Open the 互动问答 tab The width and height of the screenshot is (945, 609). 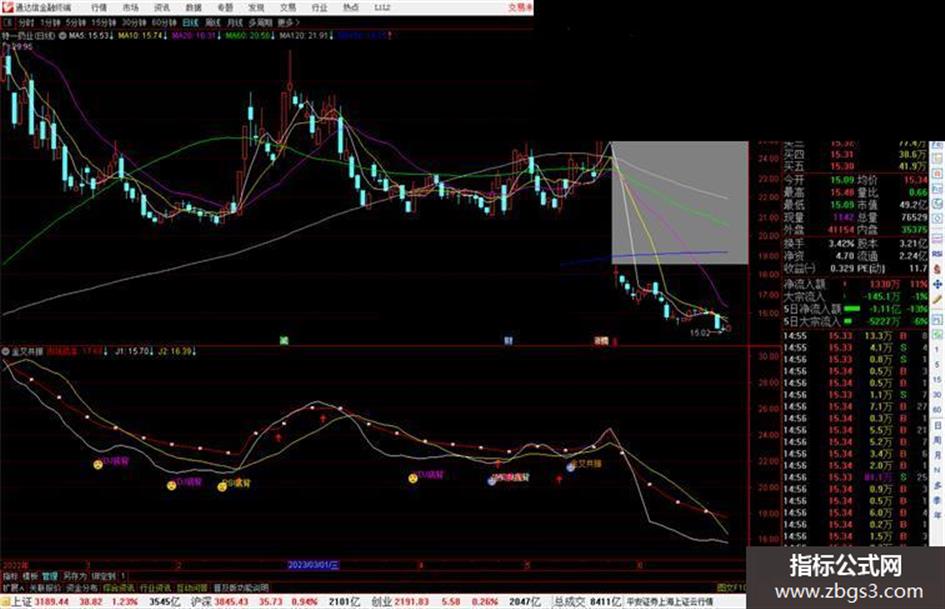click(192, 588)
